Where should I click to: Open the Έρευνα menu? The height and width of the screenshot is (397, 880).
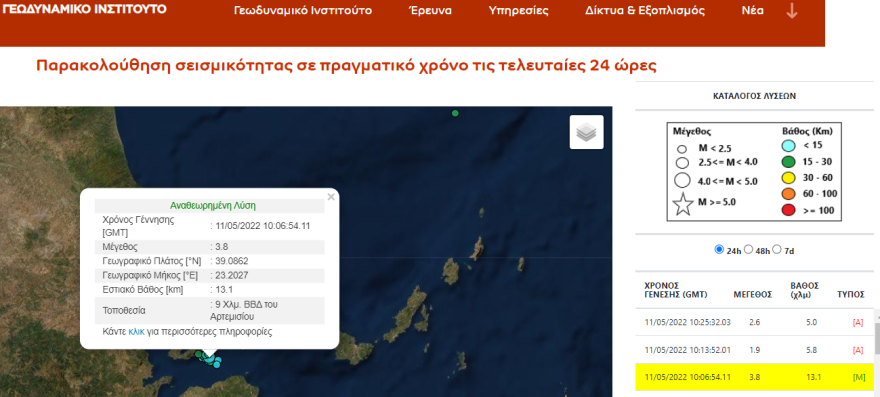click(x=430, y=11)
